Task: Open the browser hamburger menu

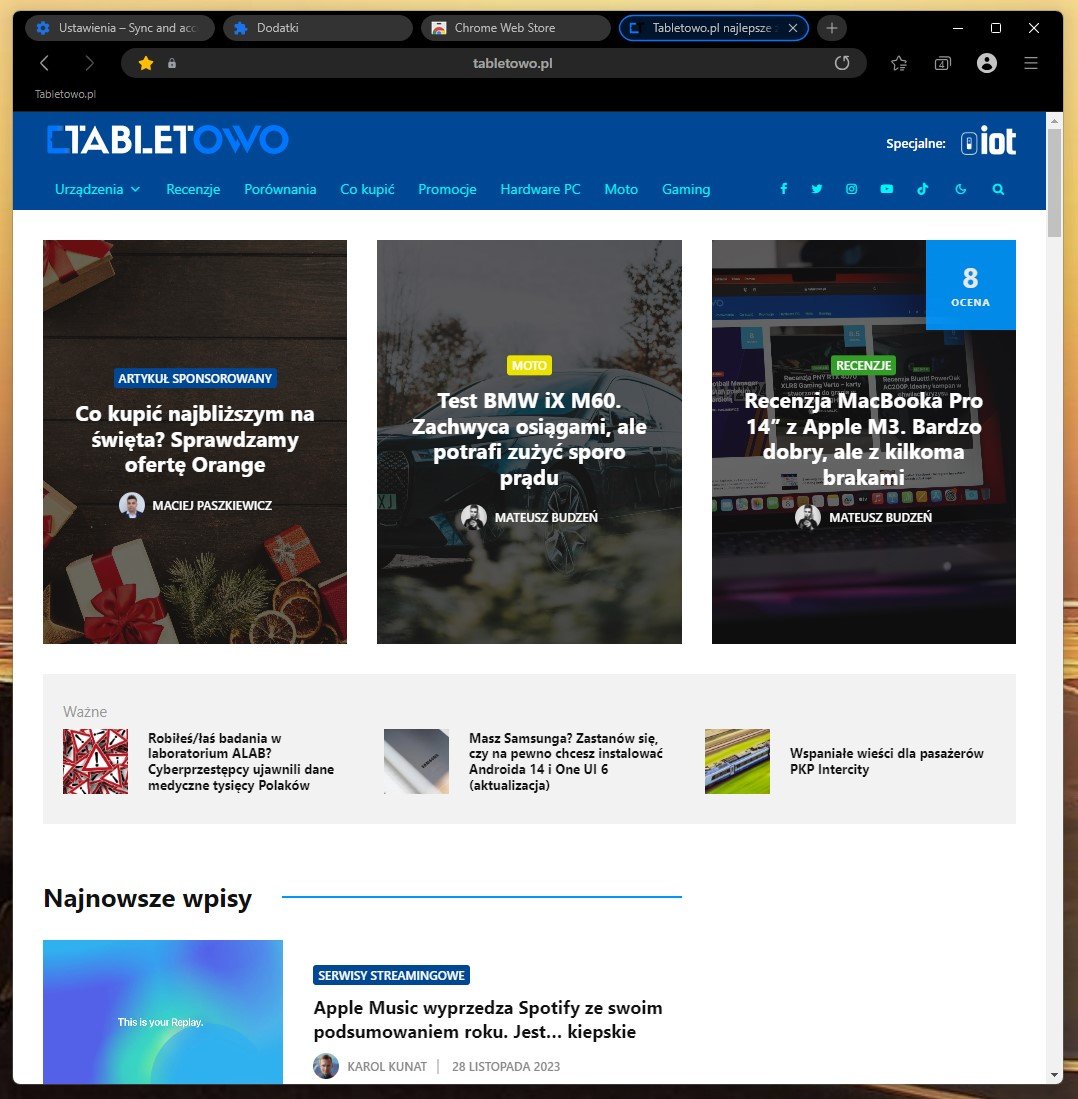Action: point(1031,63)
